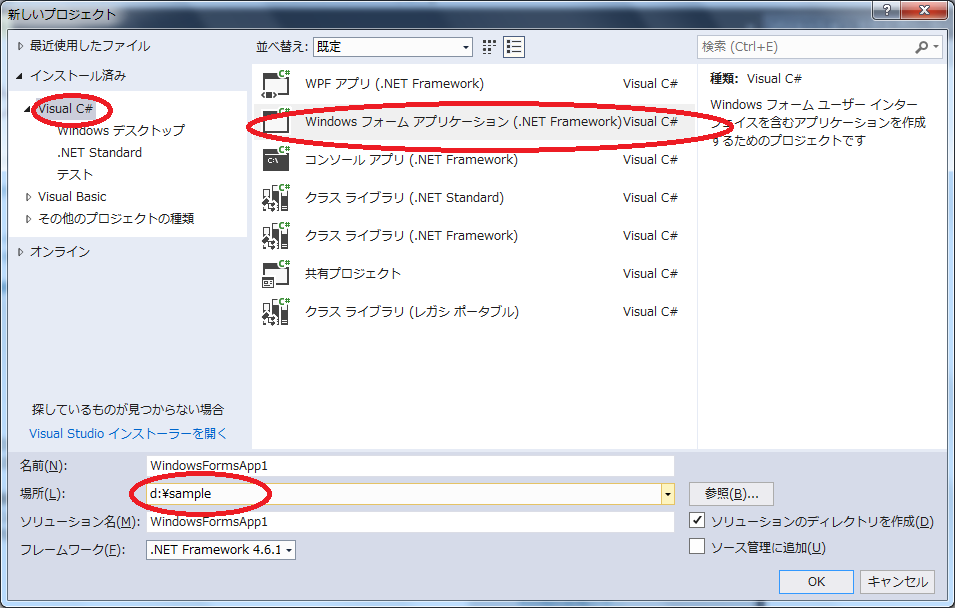Click インストール済み label
The height and width of the screenshot is (608, 955).
point(78,76)
